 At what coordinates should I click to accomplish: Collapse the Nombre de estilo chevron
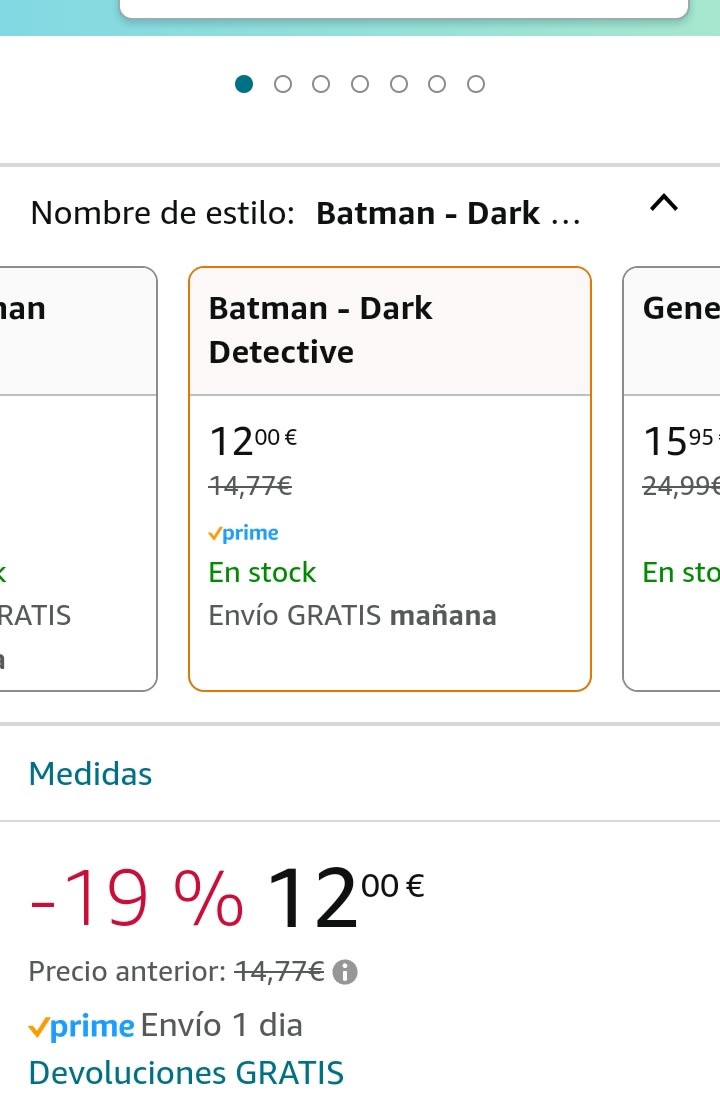663,204
